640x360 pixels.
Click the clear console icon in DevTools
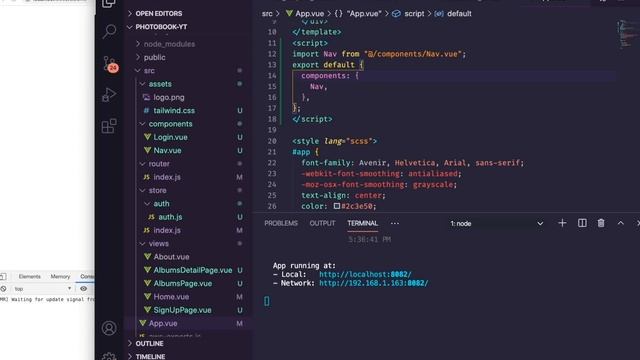[x=4, y=289]
